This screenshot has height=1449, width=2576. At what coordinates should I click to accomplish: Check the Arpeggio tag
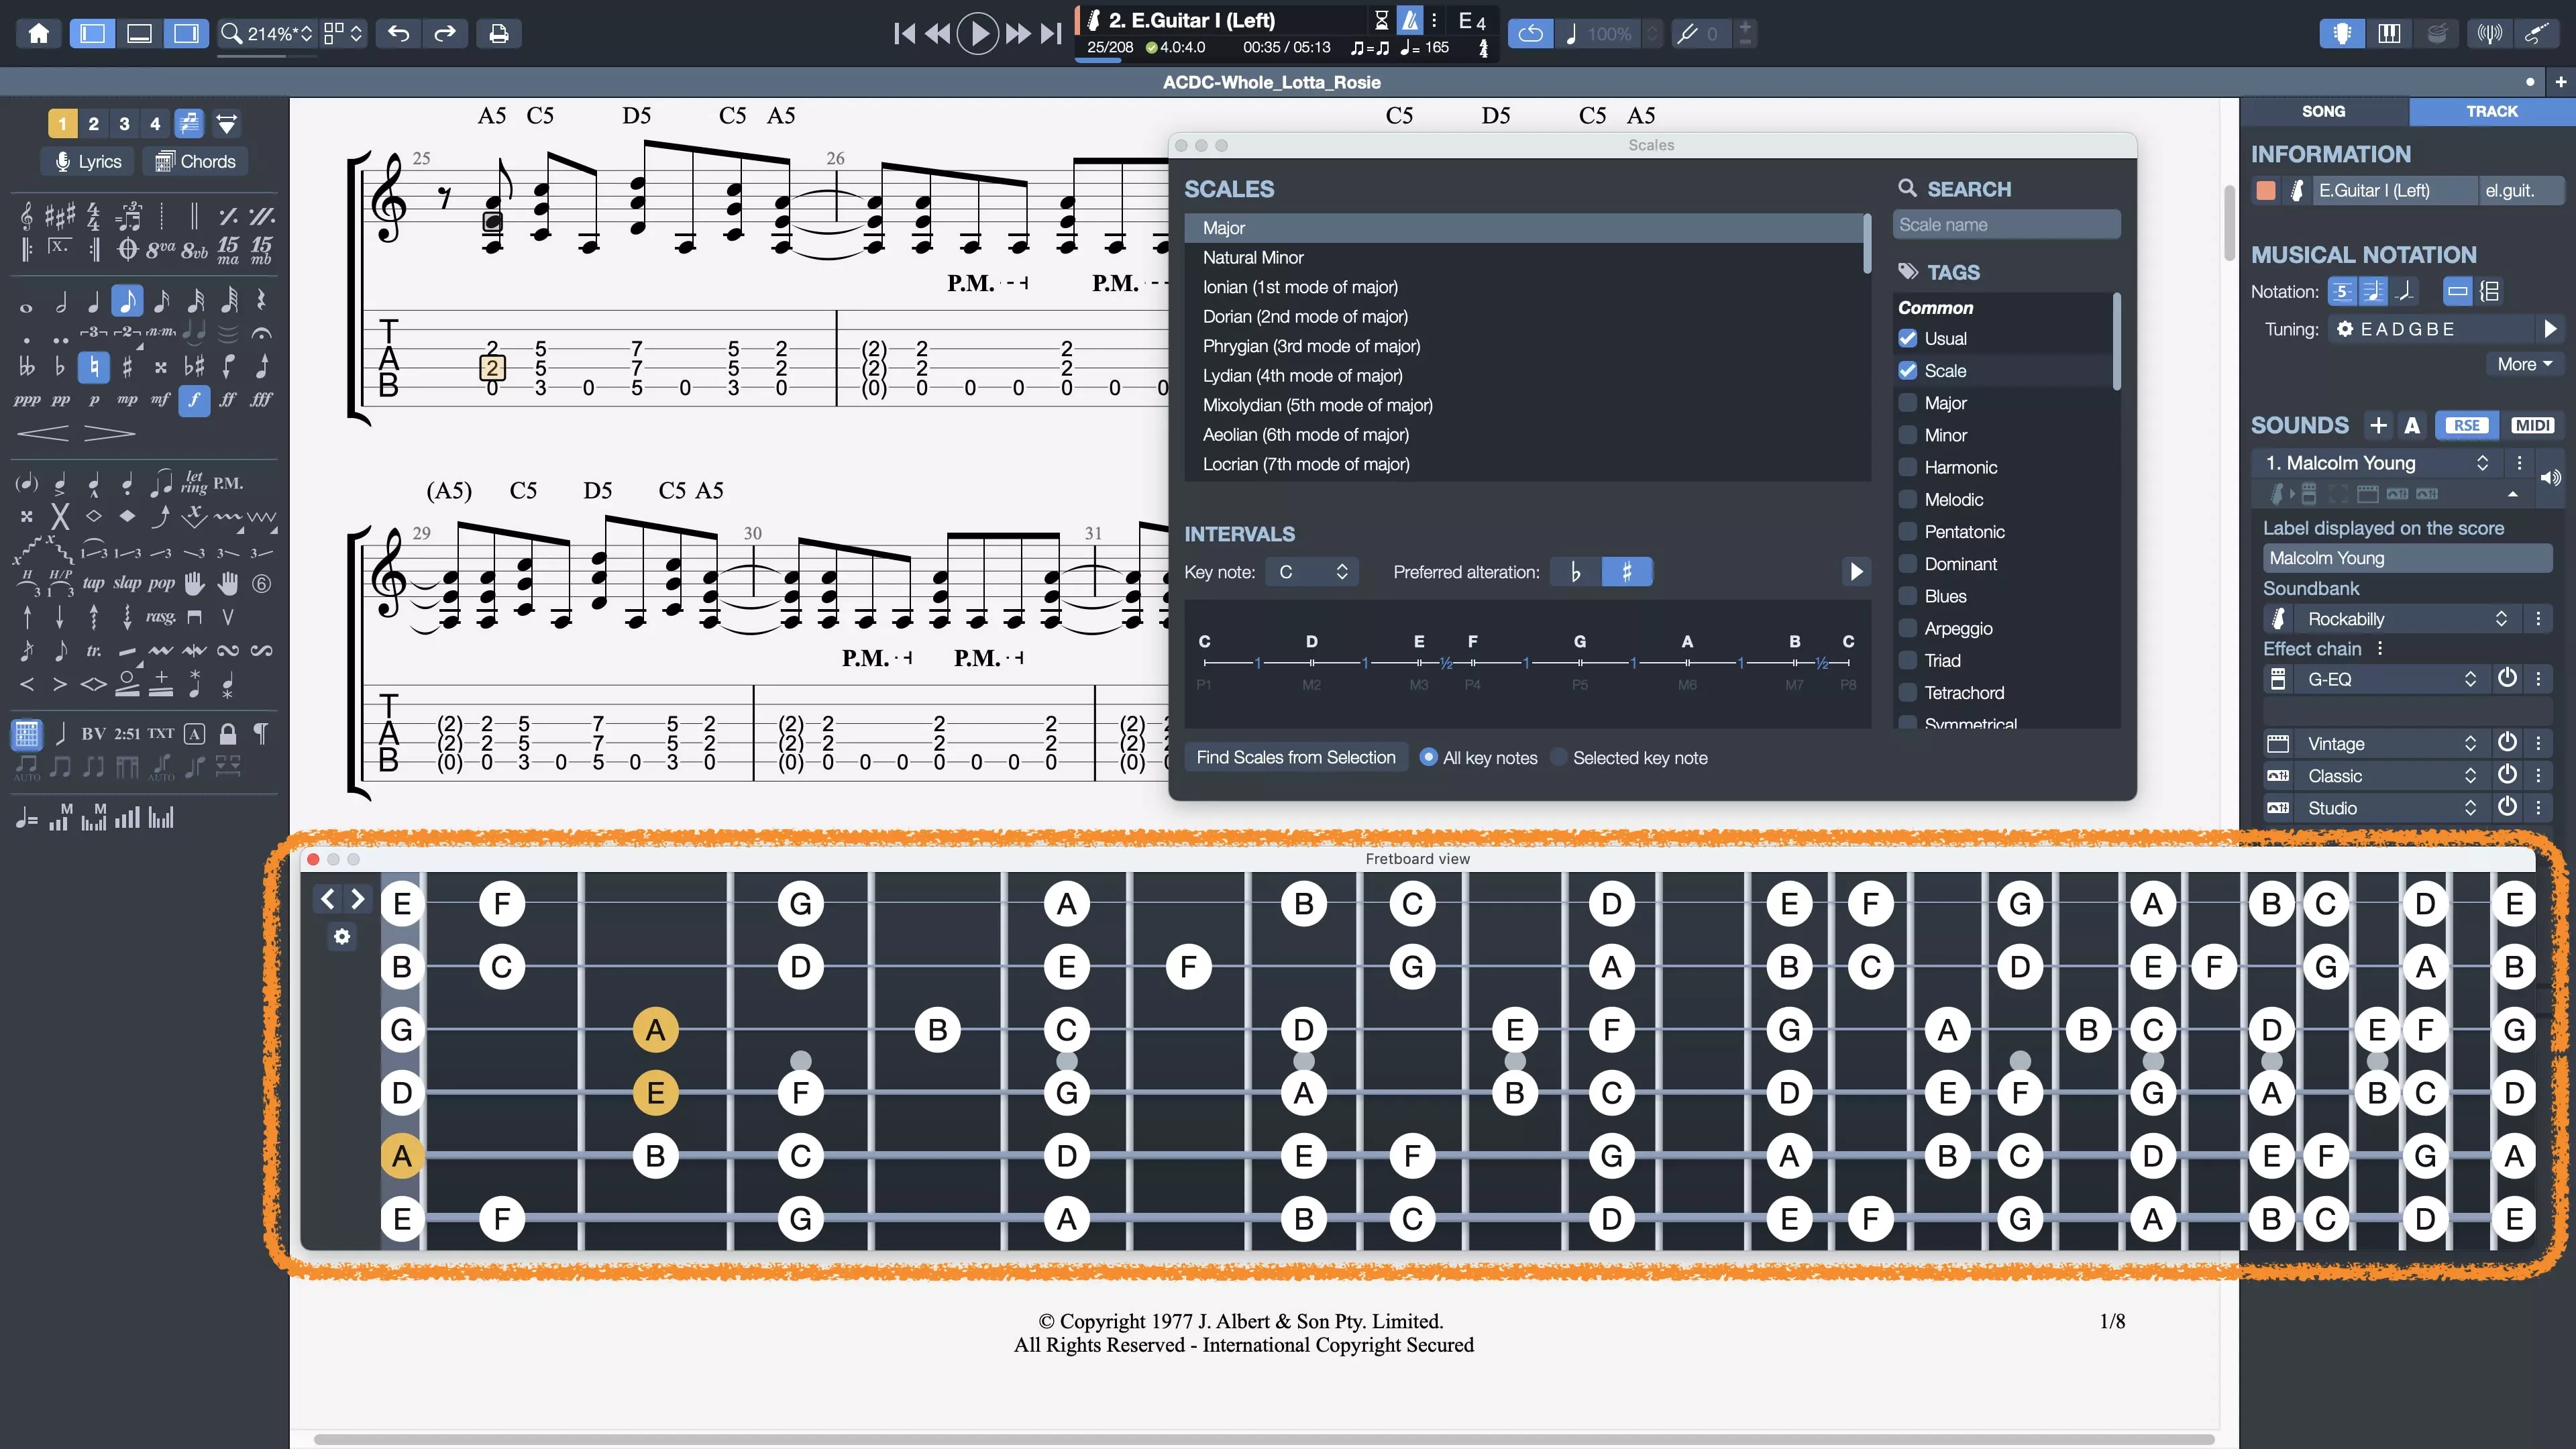[x=1908, y=629]
